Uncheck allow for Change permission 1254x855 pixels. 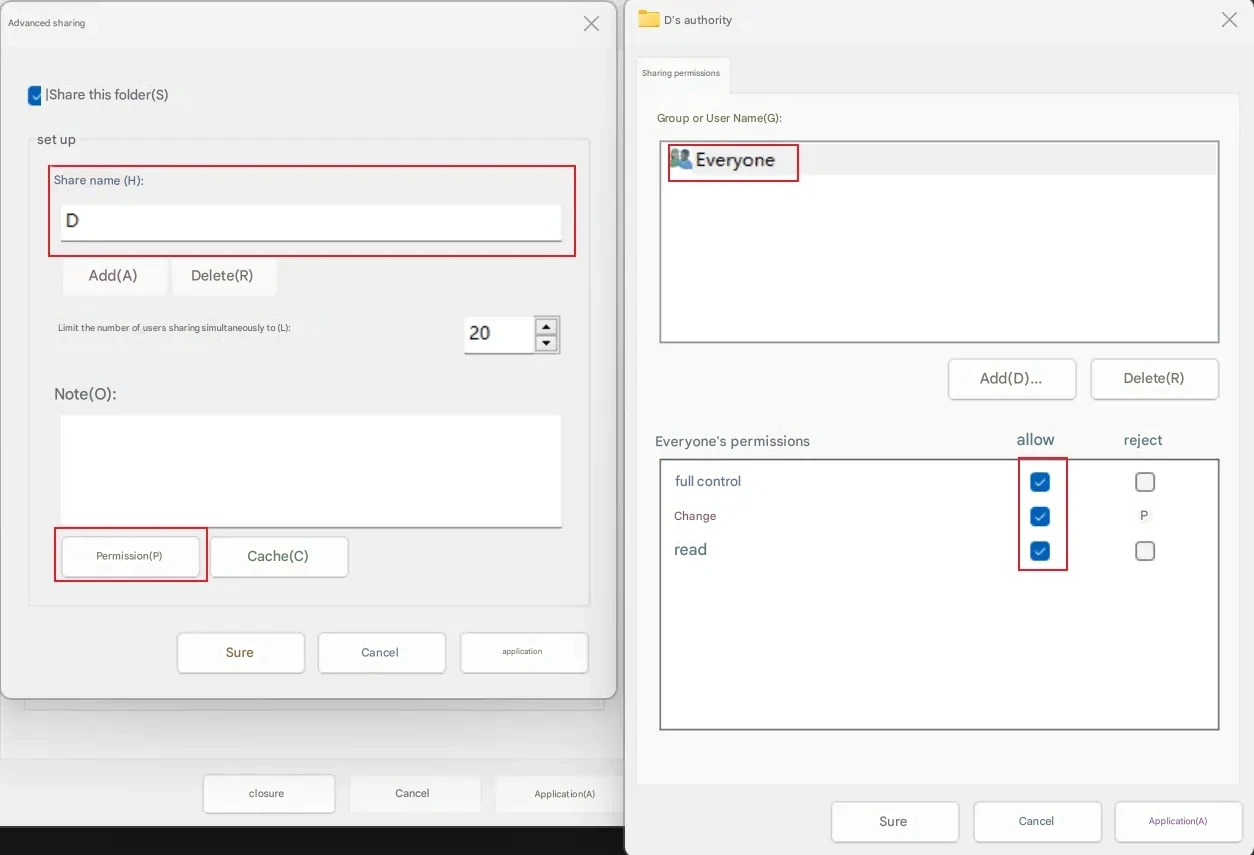pos(1040,516)
